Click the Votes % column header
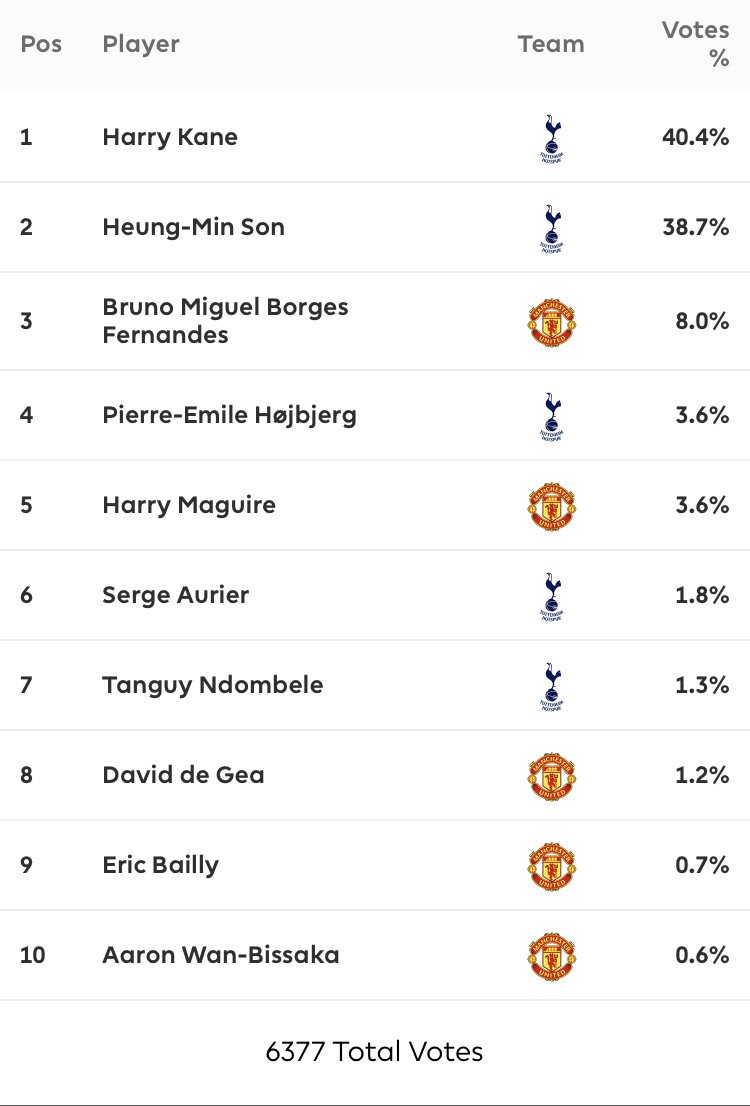 (x=696, y=45)
